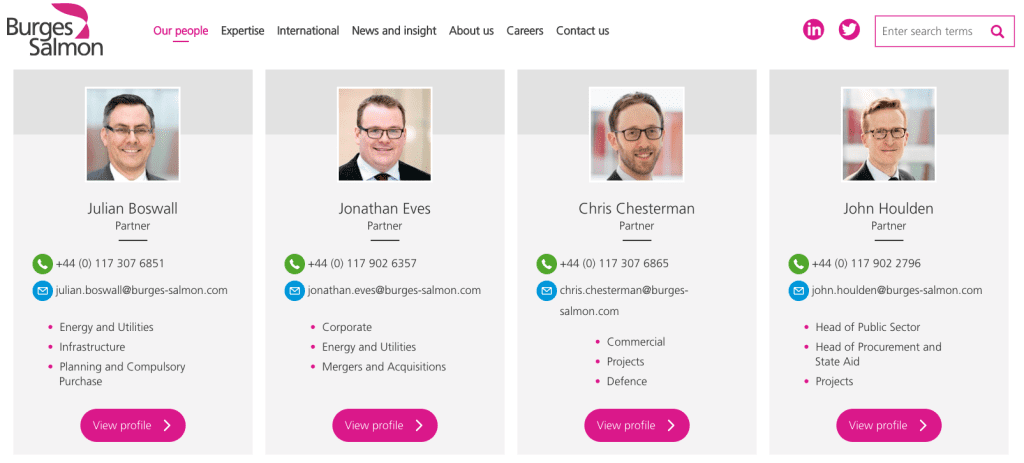The height and width of the screenshot is (463, 1024).
Task: Click the search magnifier icon
Action: tap(997, 31)
